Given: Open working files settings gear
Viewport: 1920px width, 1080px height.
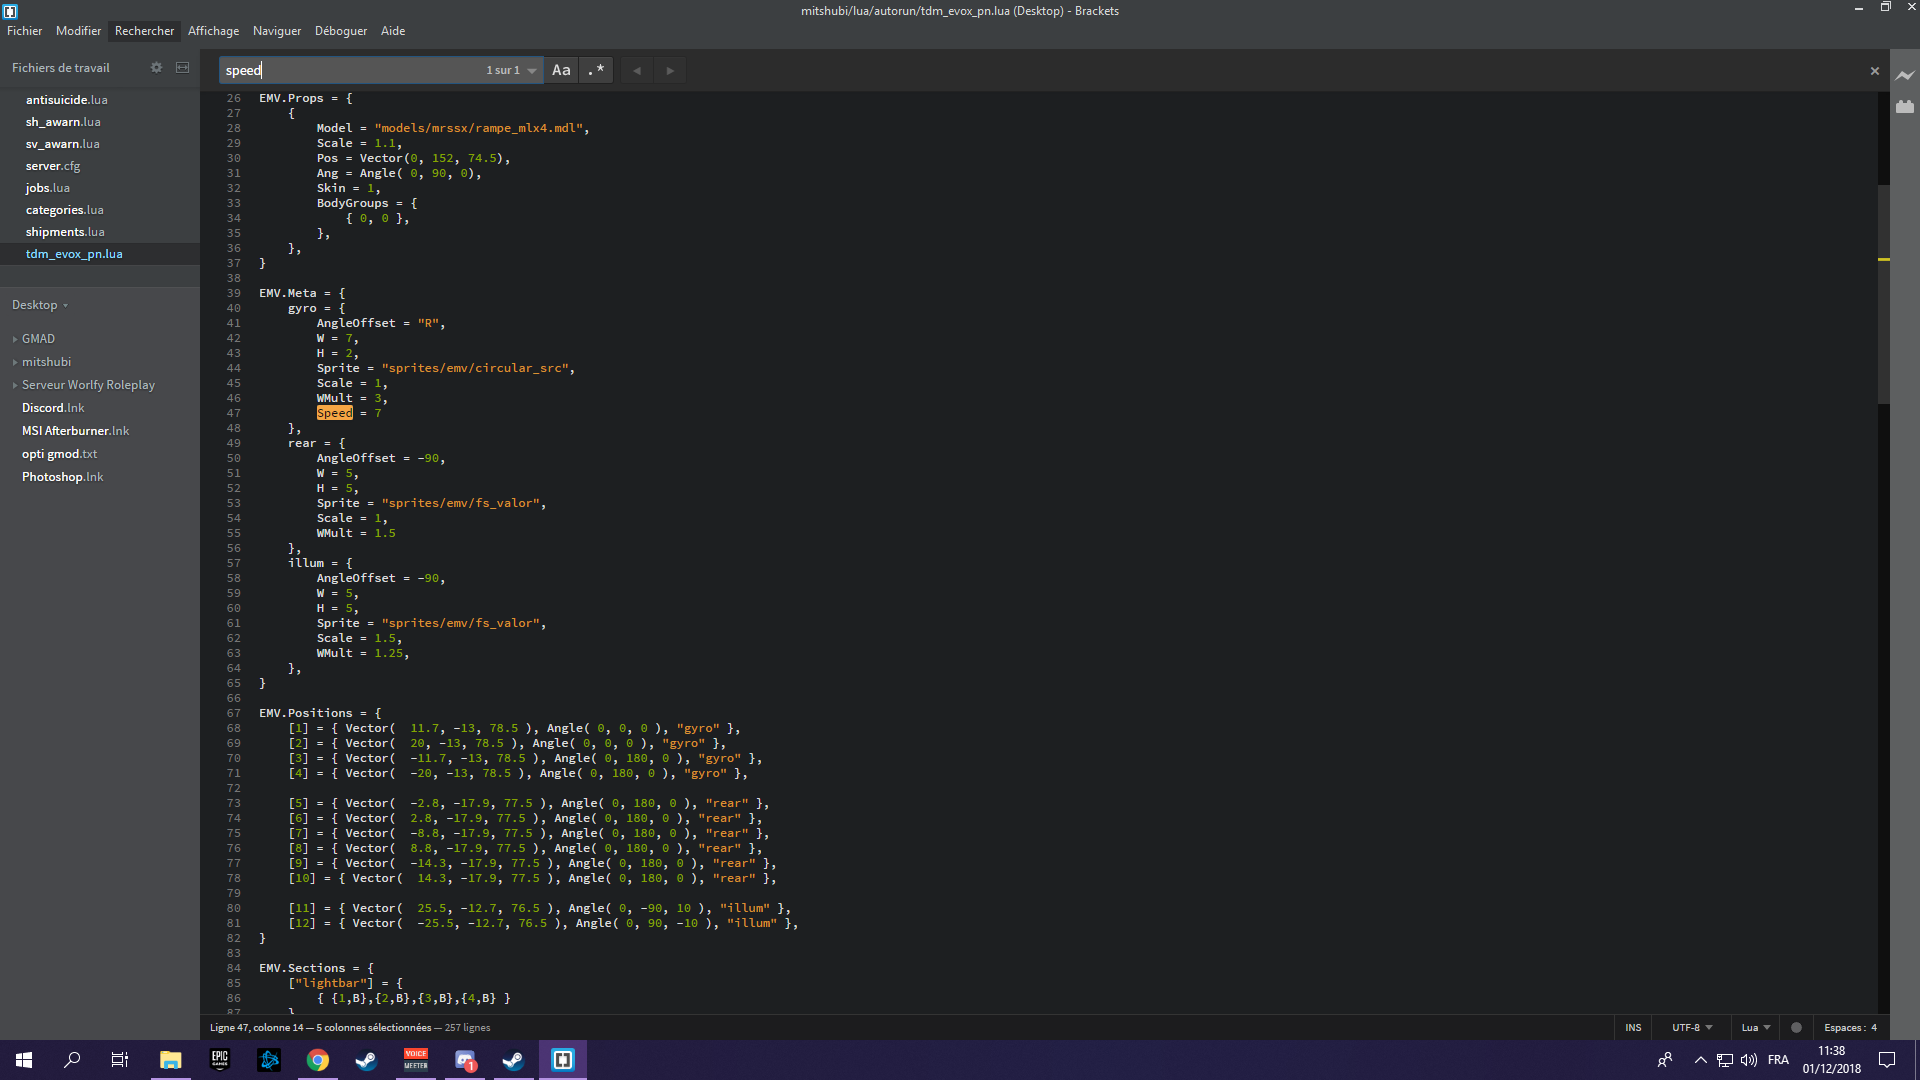Looking at the screenshot, I should point(156,68).
